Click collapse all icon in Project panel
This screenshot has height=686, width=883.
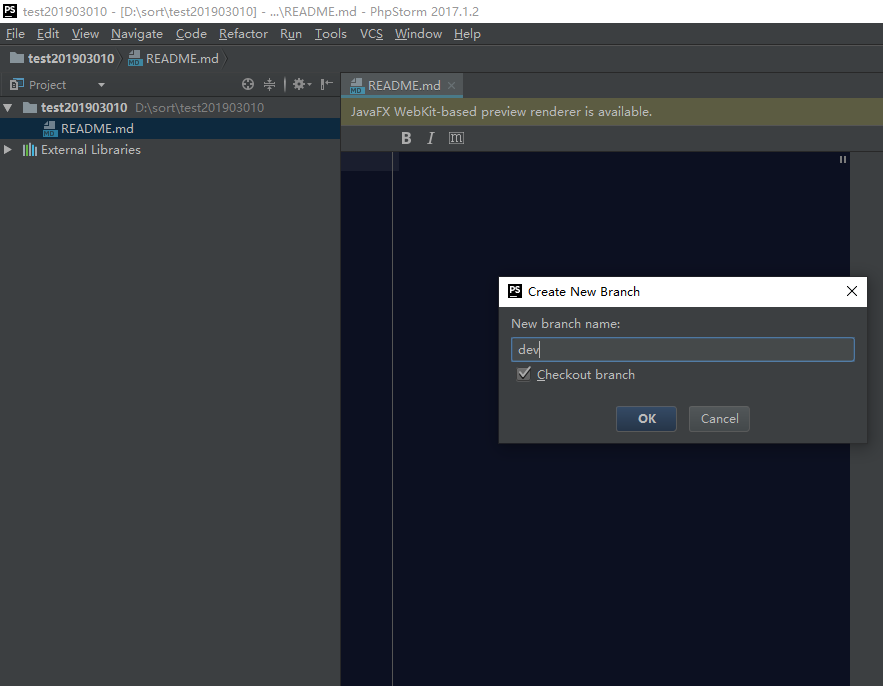tap(270, 84)
